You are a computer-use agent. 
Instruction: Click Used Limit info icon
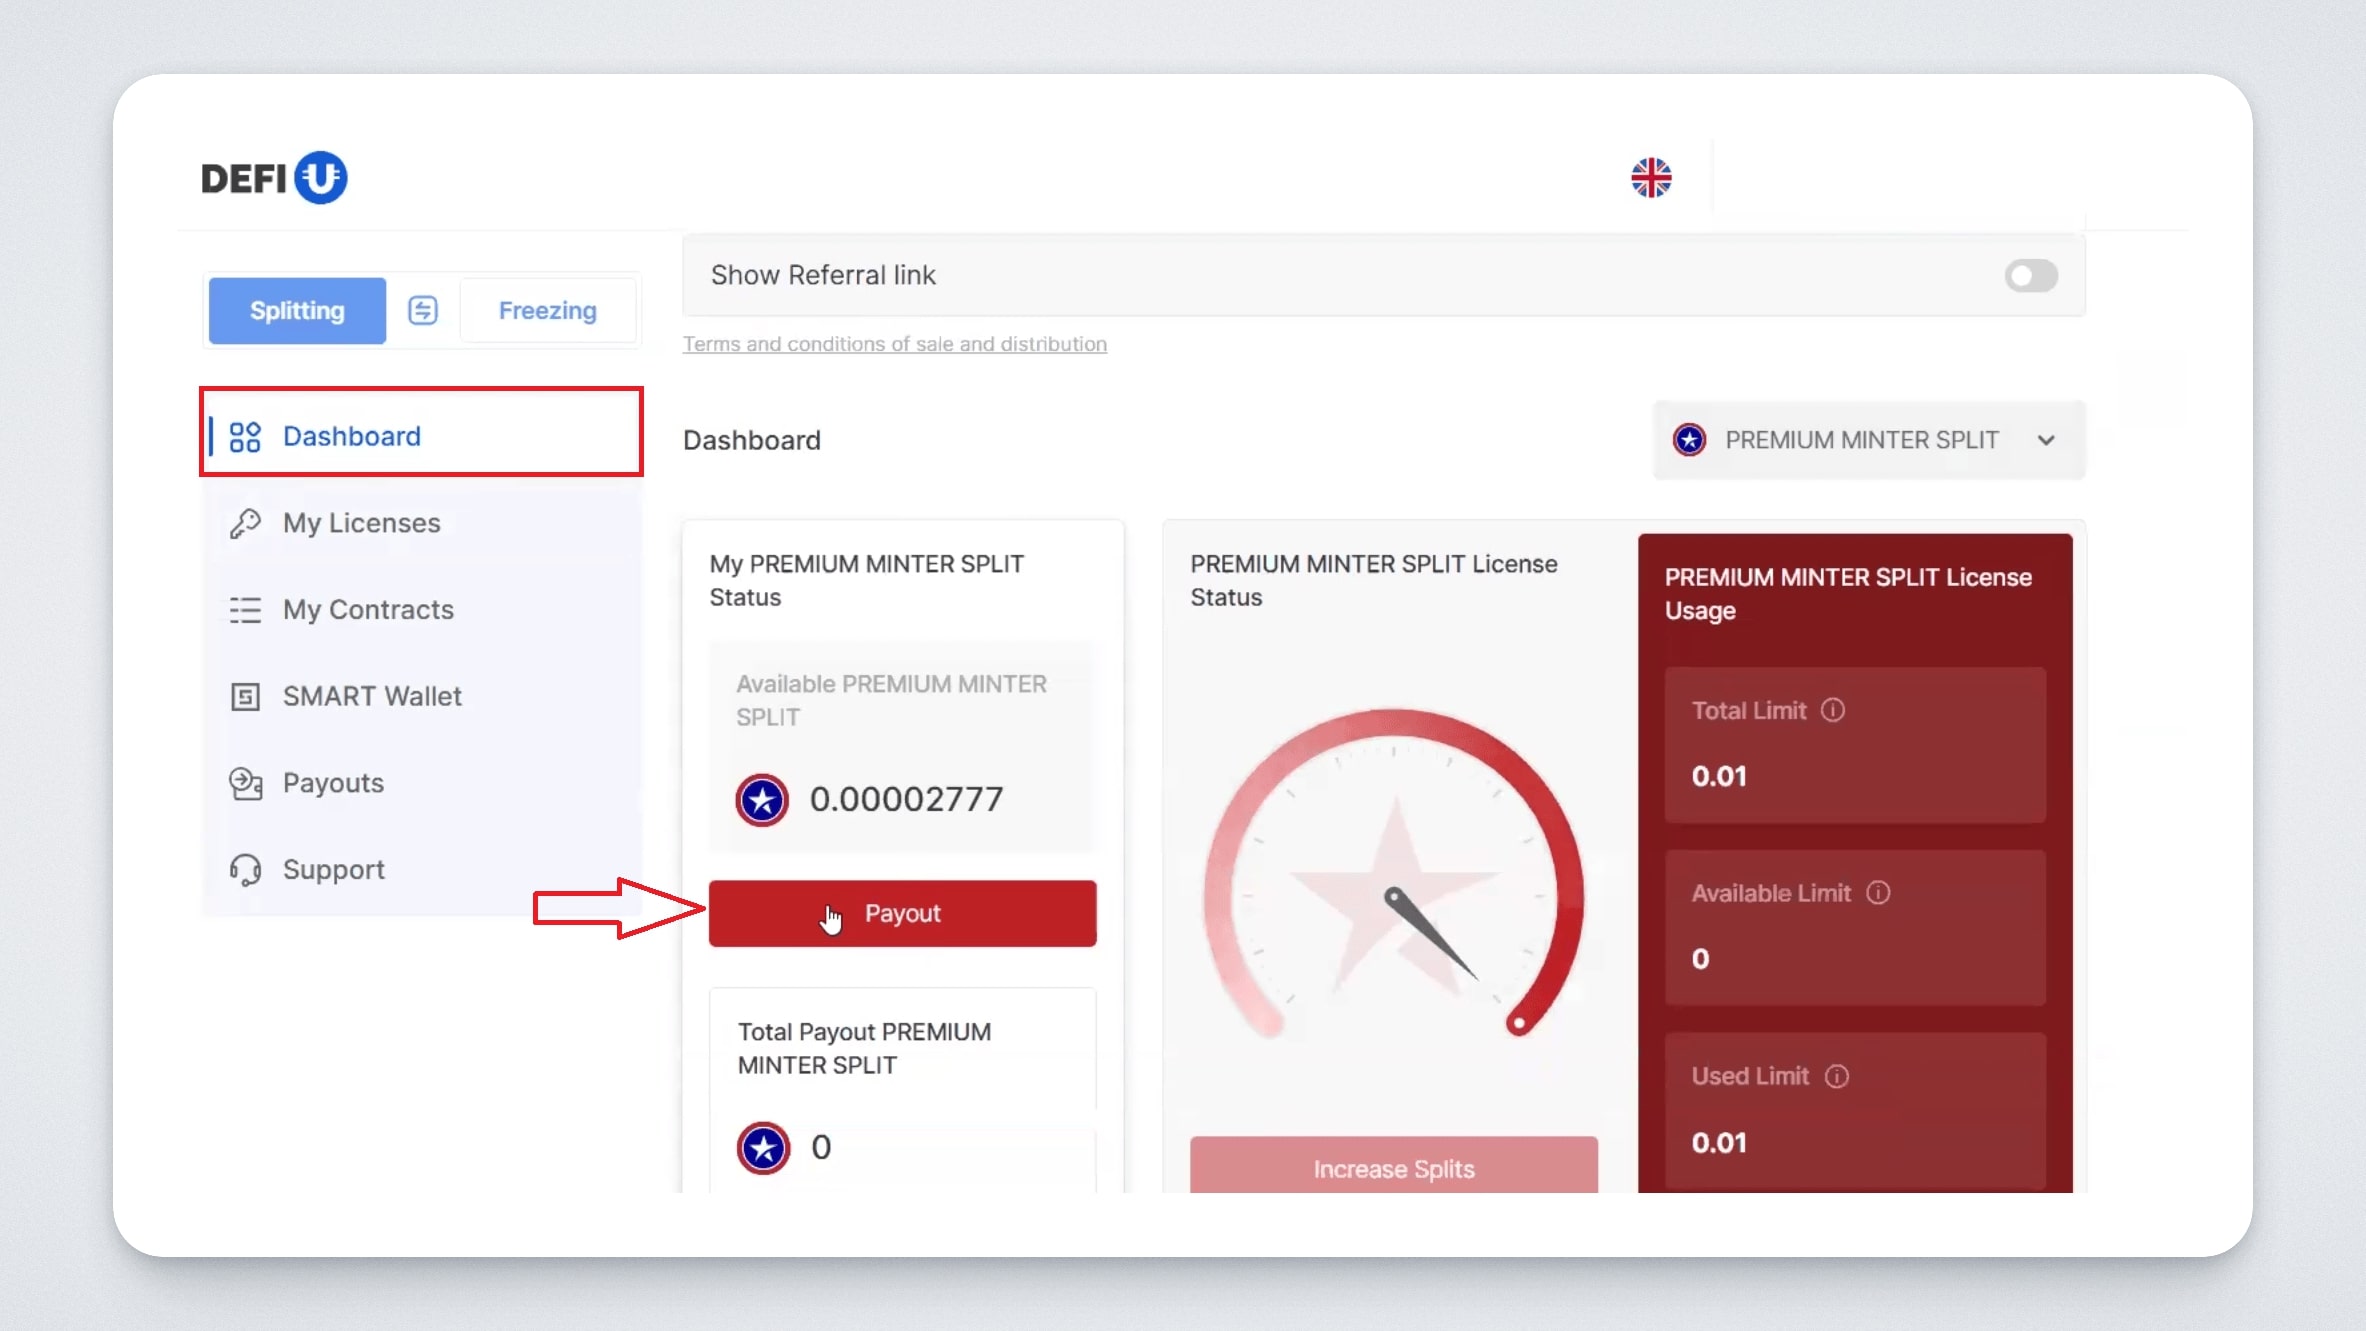coord(1837,1076)
